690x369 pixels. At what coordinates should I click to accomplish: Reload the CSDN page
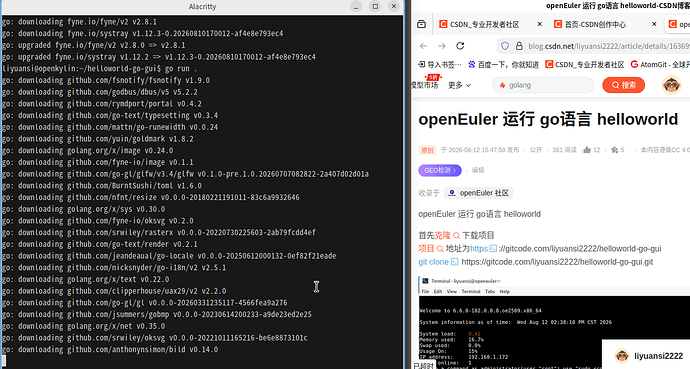coord(460,46)
